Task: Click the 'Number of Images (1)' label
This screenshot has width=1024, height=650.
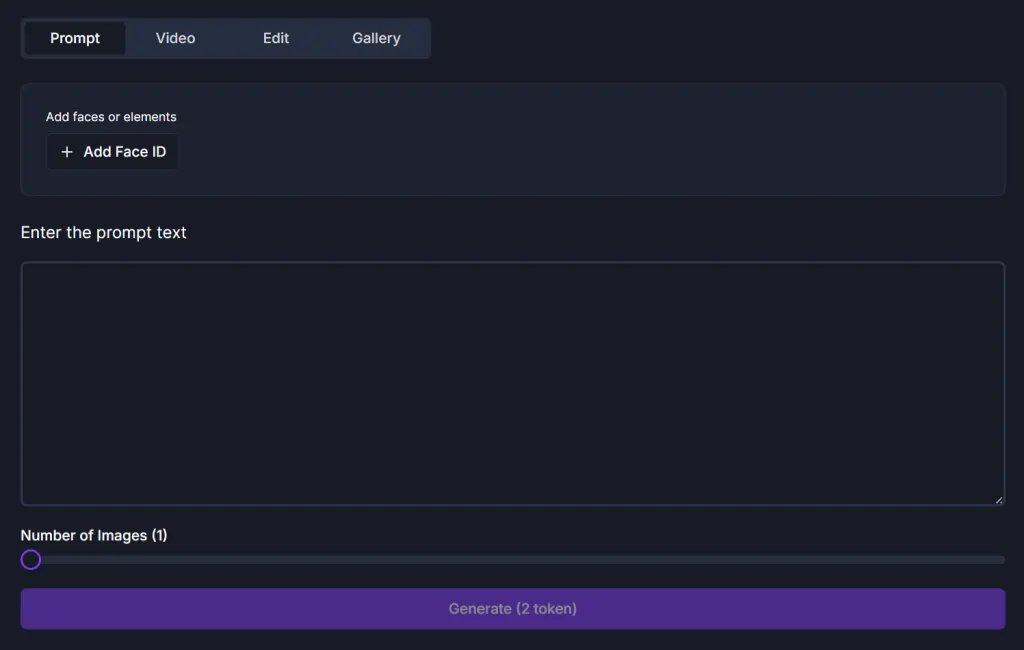Action: (x=93, y=535)
